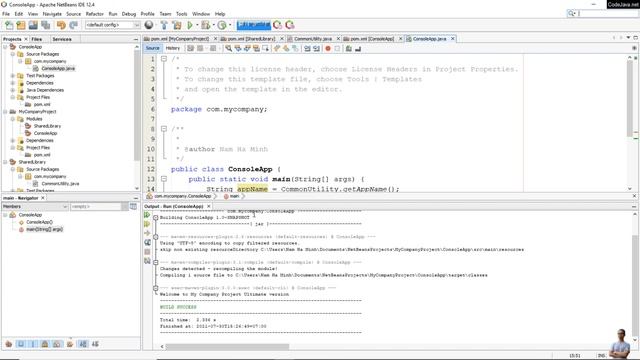The height and width of the screenshot is (360, 640).
Task: Switch editor to History view
Action: coord(173,48)
